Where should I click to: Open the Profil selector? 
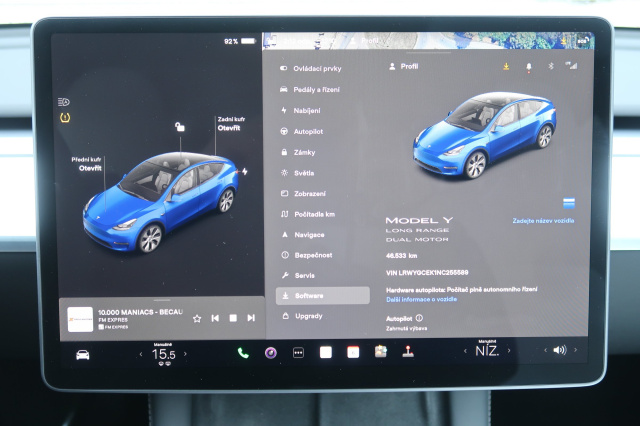[404, 66]
